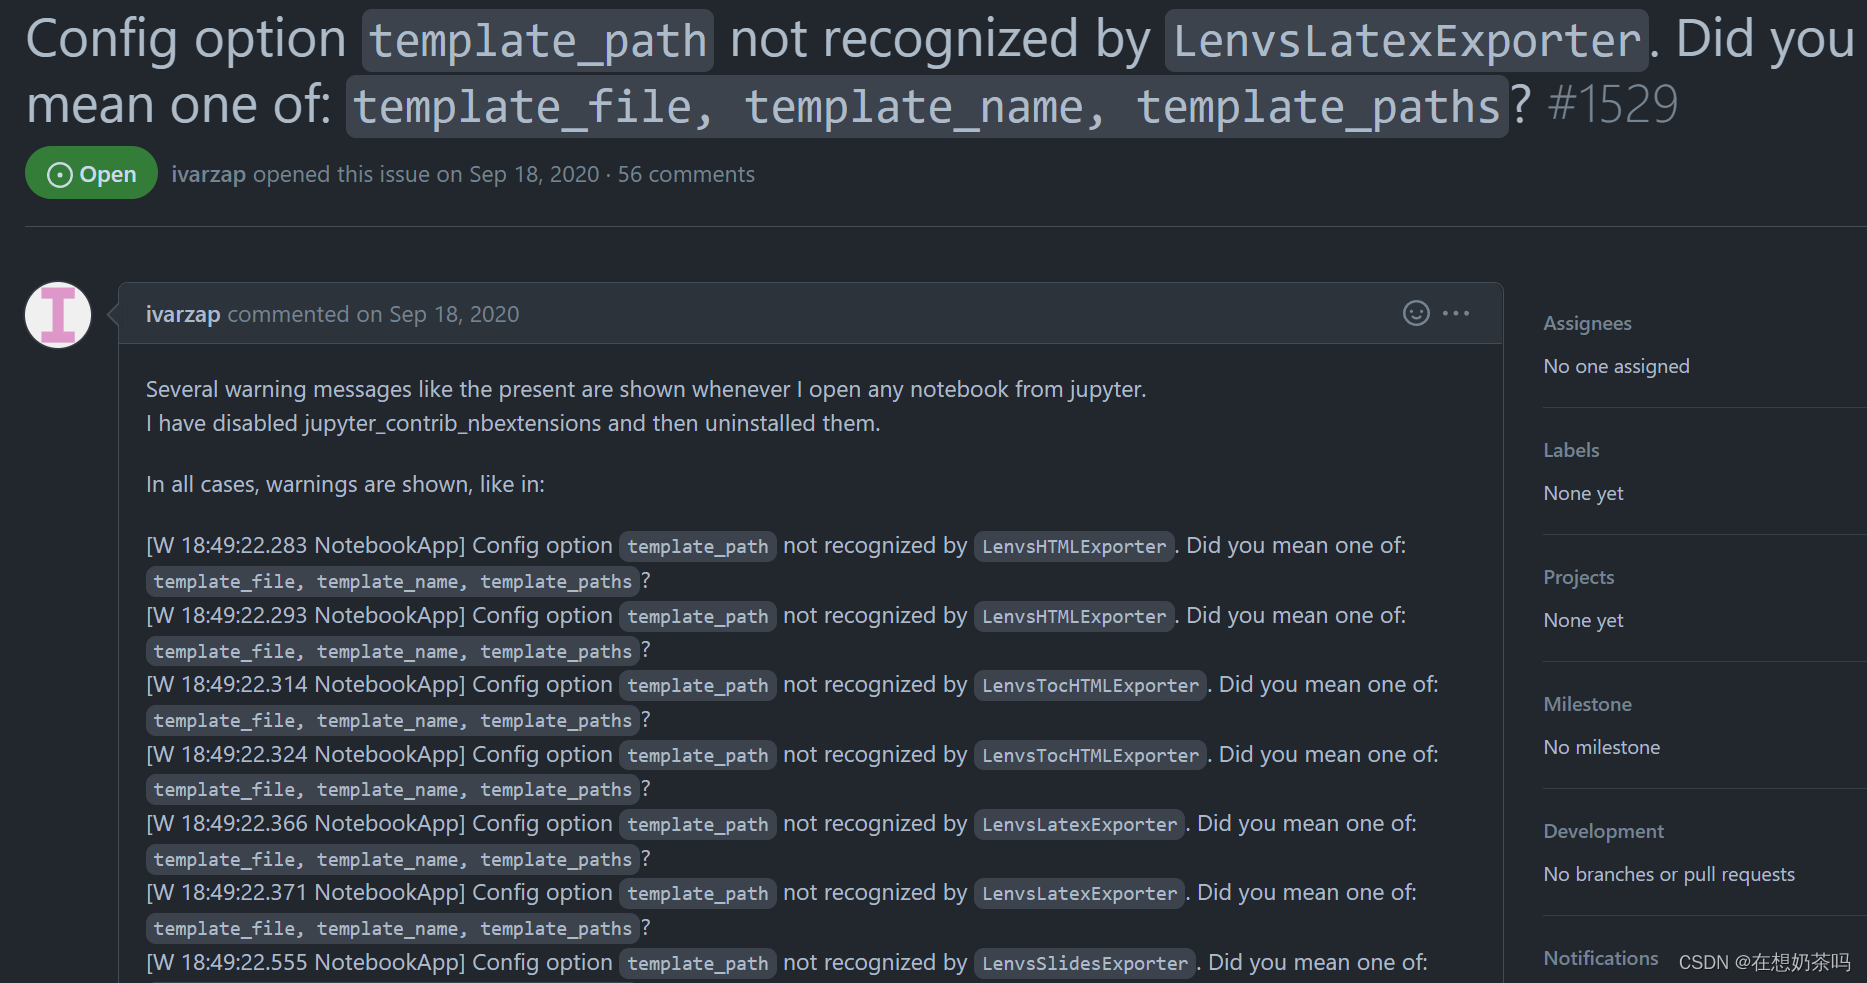The height and width of the screenshot is (983, 1867).
Task: Click 'No milestone' text
Action: pos(1601,747)
